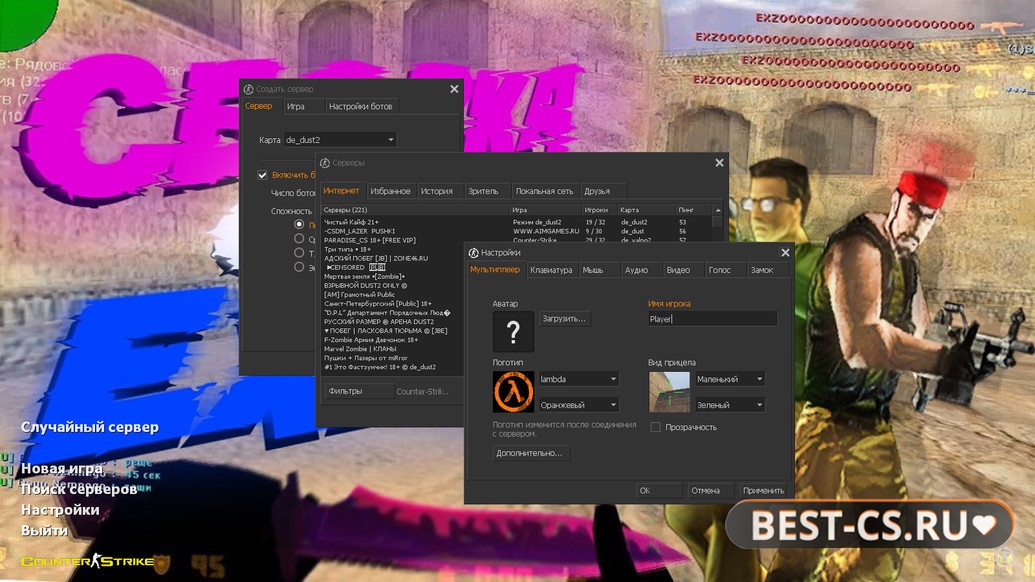This screenshot has width=1035, height=582.
Task: Switch to the Избранное tab in Серверы
Action: pos(390,191)
